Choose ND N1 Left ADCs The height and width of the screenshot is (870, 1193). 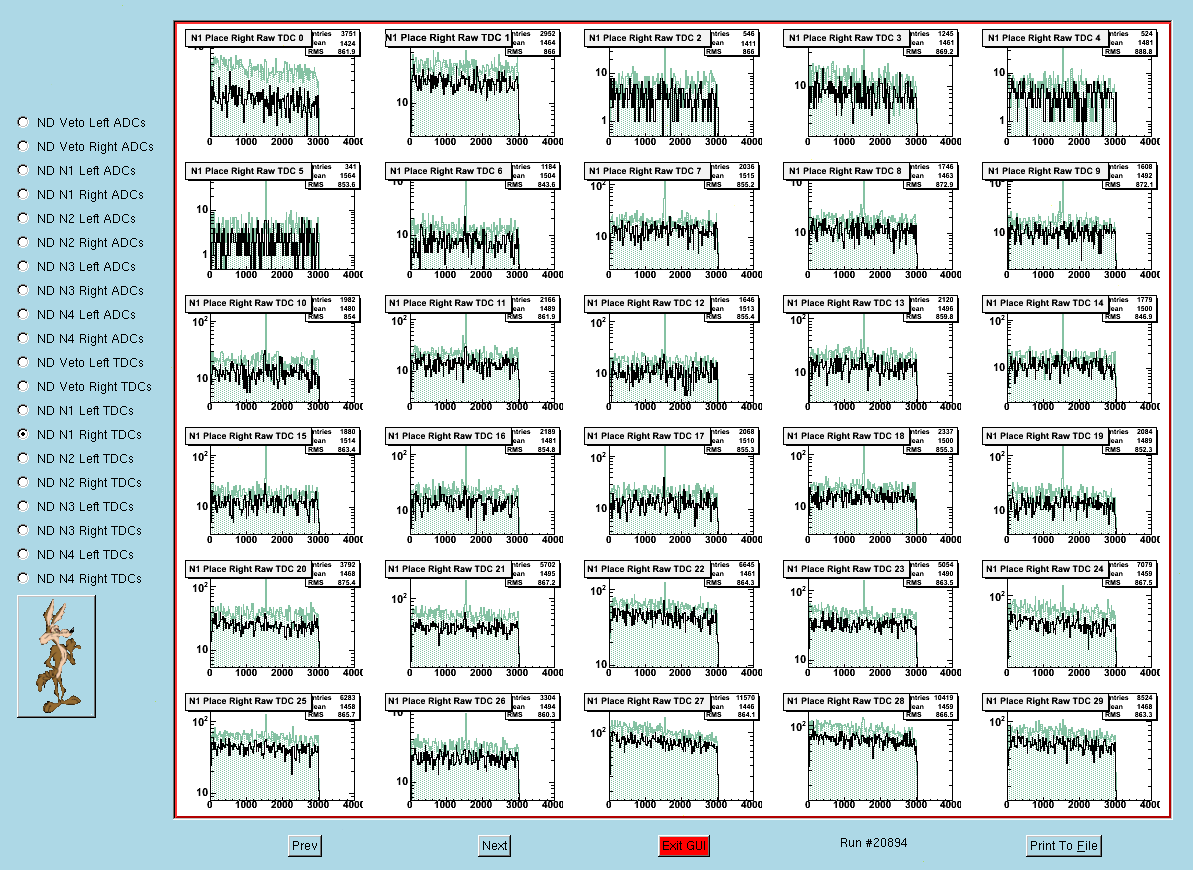coord(24,170)
